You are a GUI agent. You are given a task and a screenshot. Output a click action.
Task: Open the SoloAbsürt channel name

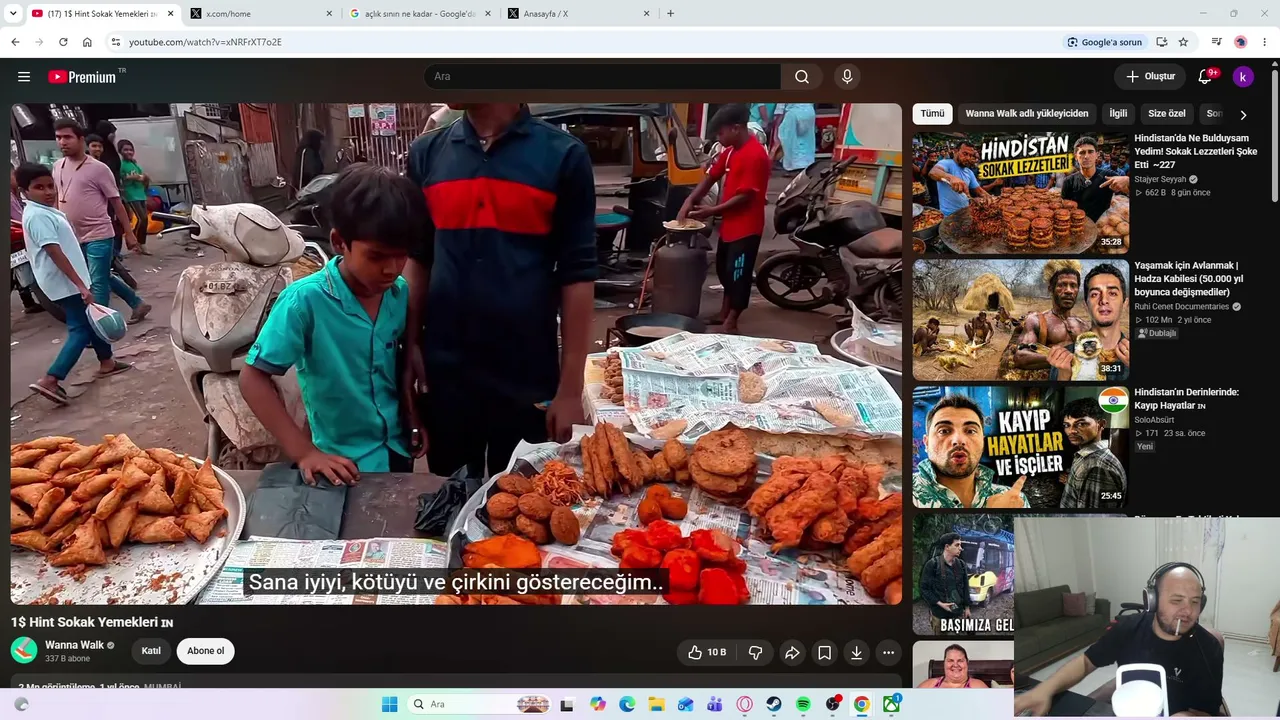coord(1154,420)
